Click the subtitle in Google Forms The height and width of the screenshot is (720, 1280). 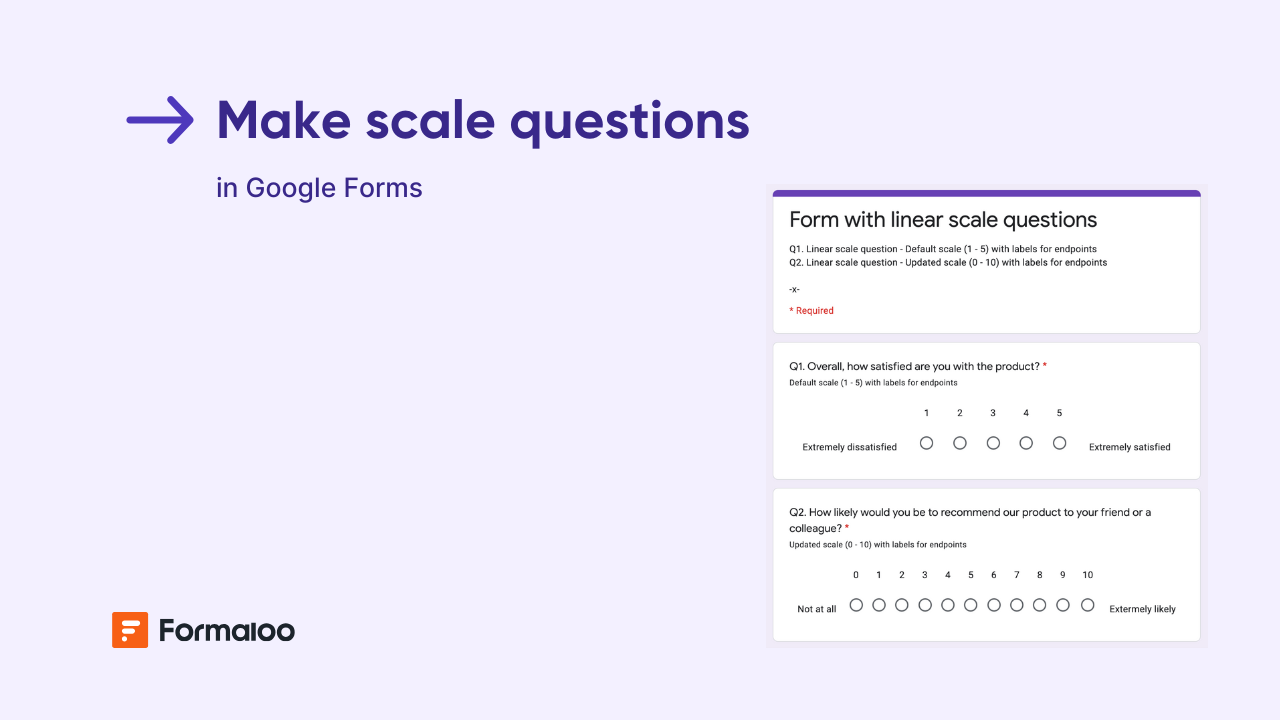(x=319, y=188)
